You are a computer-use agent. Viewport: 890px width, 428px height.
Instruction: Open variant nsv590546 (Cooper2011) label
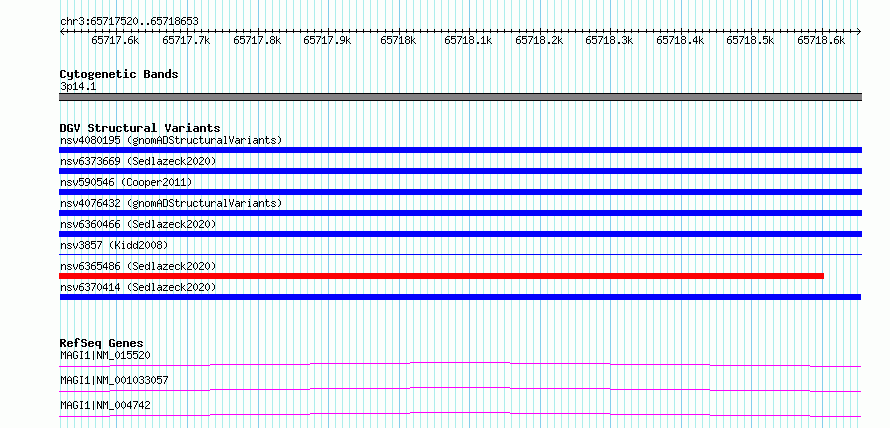click(126, 182)
